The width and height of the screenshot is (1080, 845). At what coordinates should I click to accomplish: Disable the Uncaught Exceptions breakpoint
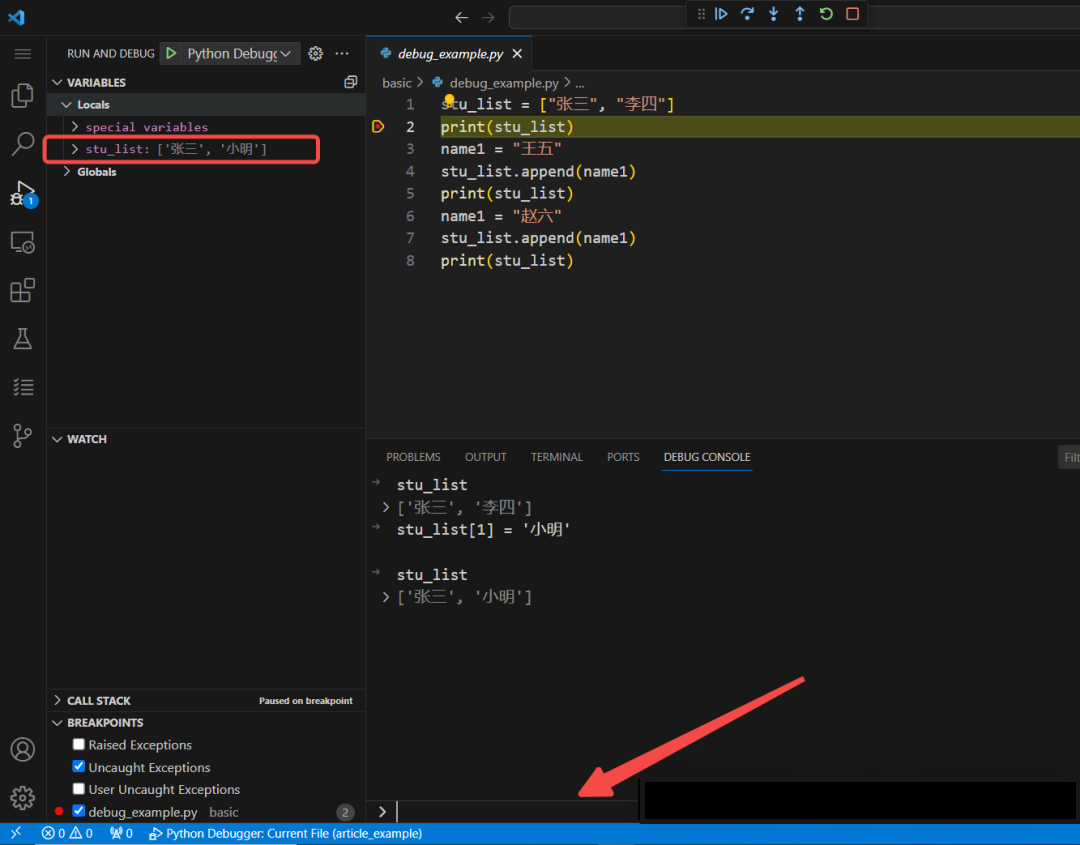click(x=78, y=767)
